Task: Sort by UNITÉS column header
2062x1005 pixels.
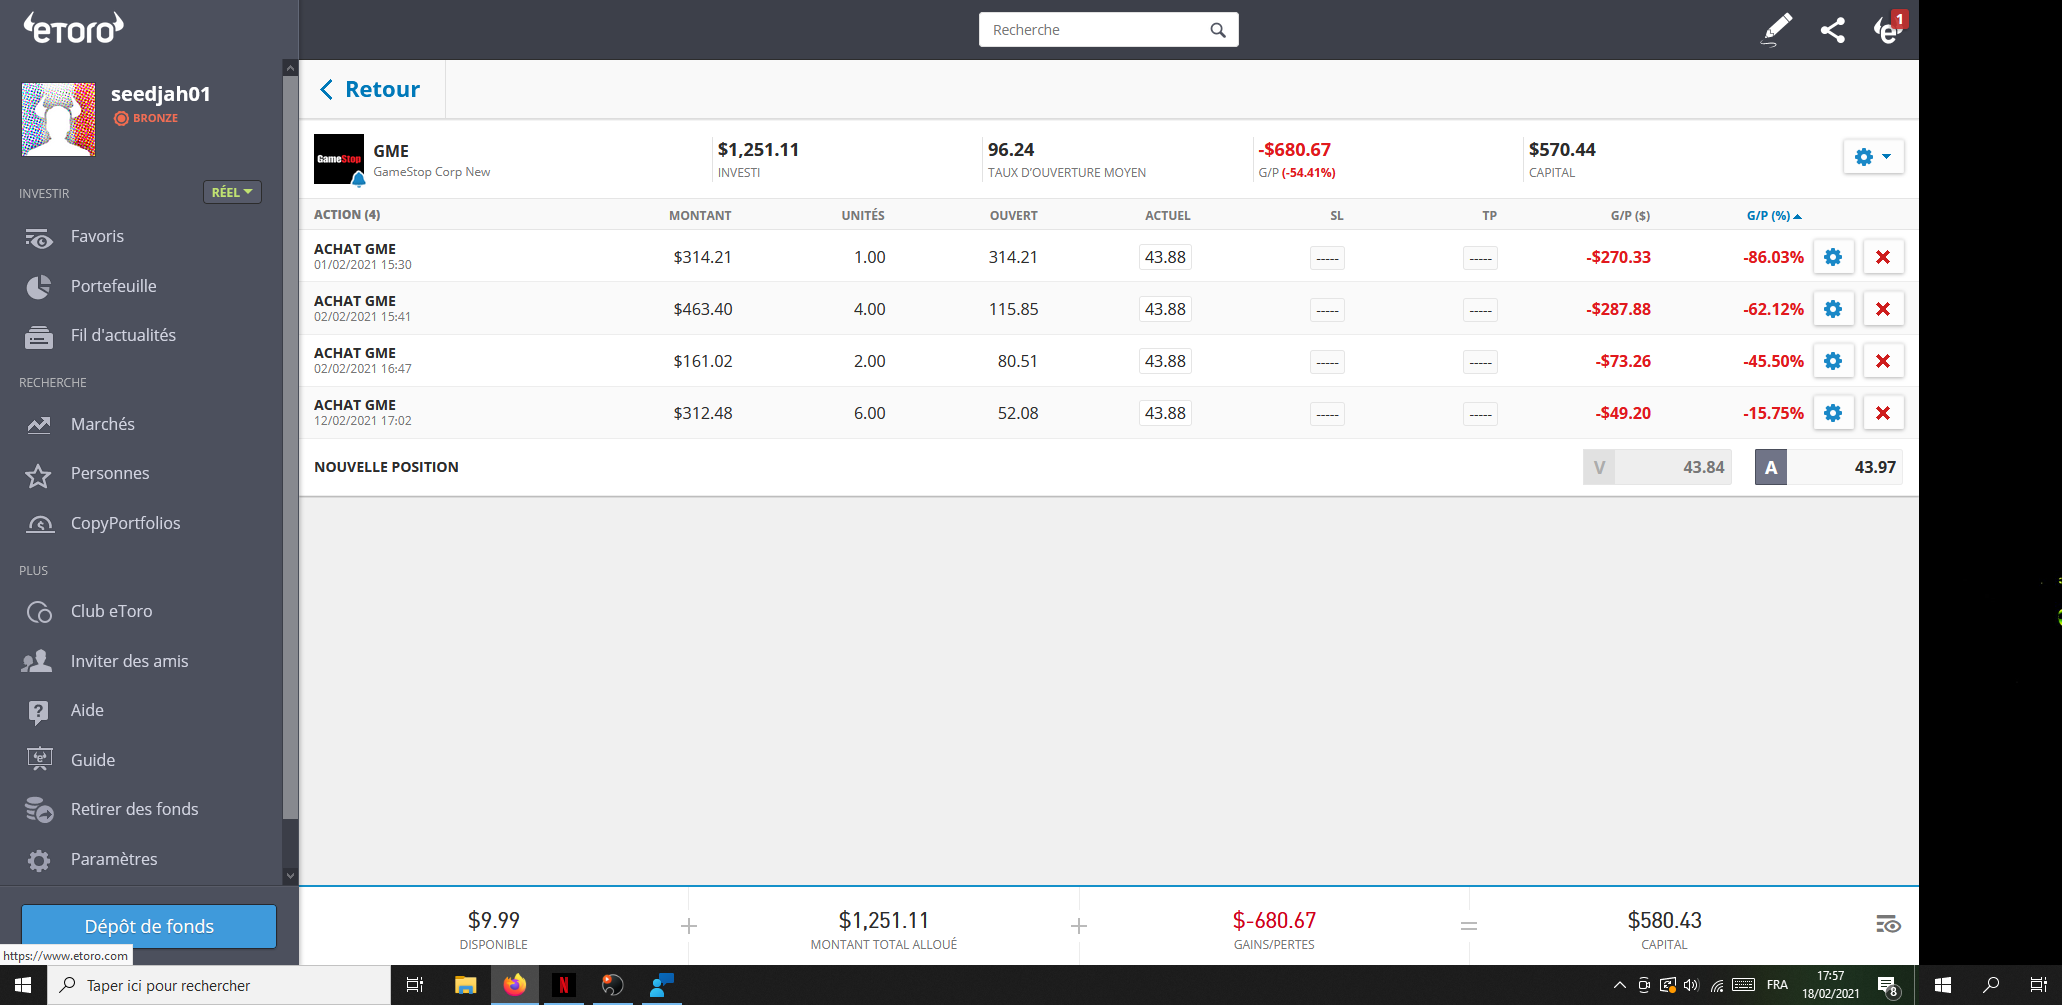Action: (863, 215)
